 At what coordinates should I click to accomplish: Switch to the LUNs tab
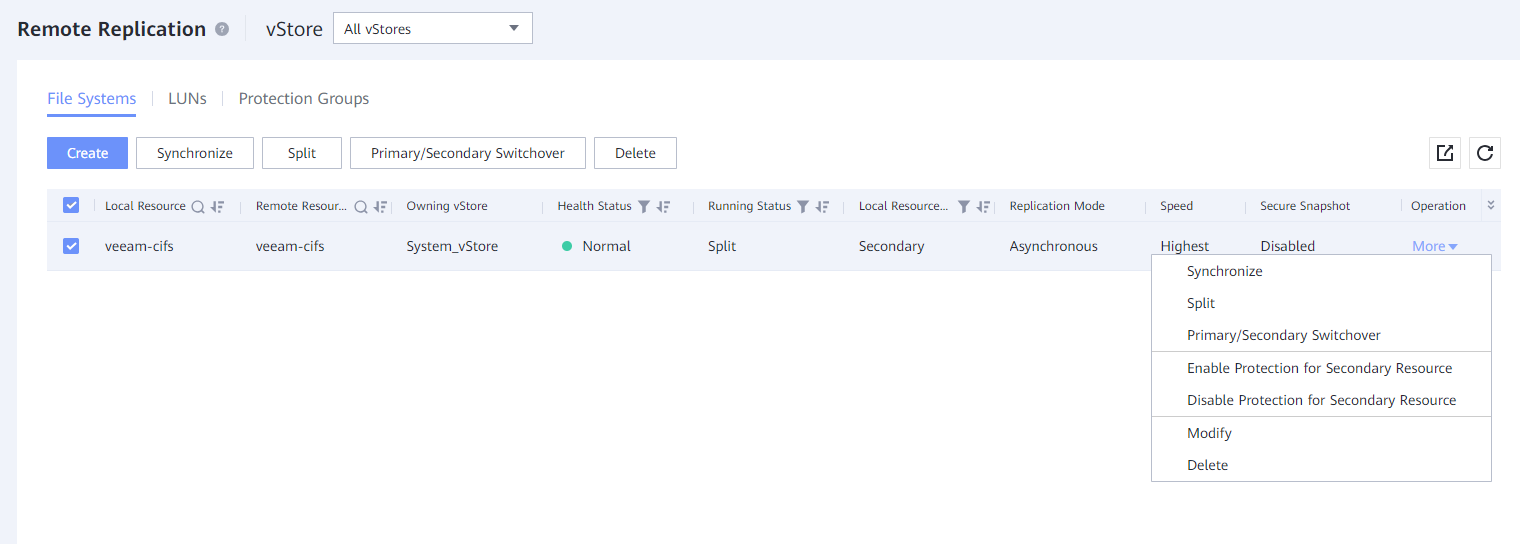pos(187,98)
